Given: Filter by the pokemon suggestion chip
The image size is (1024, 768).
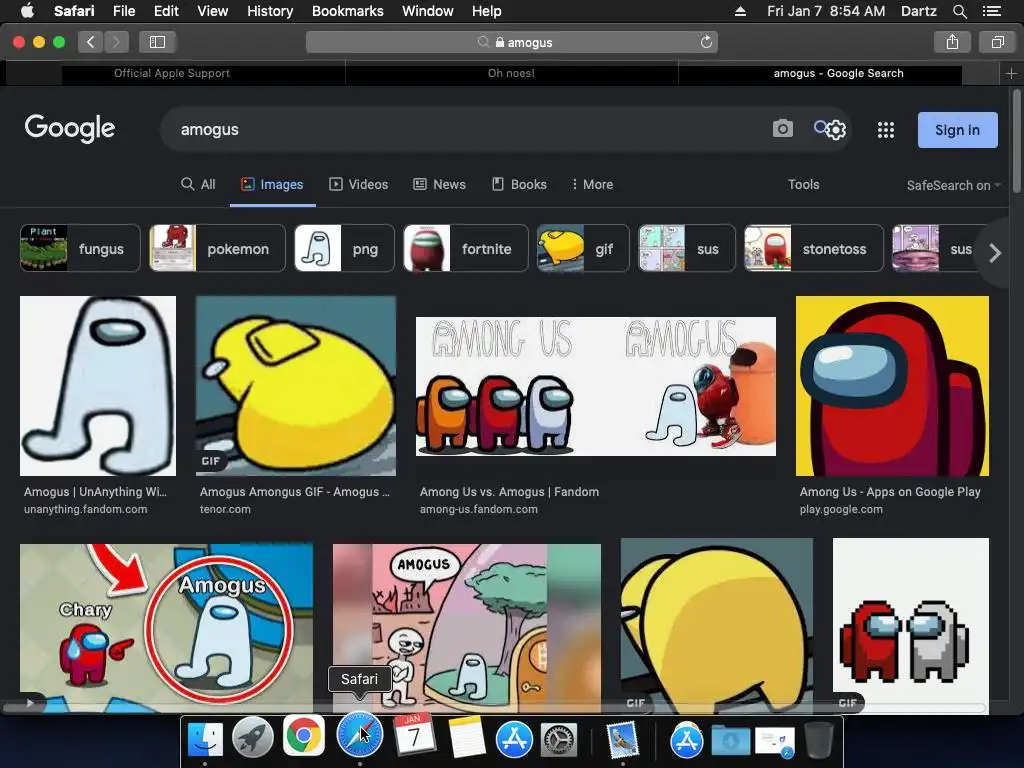Looking at the screenshot, I should coord(217,248).
